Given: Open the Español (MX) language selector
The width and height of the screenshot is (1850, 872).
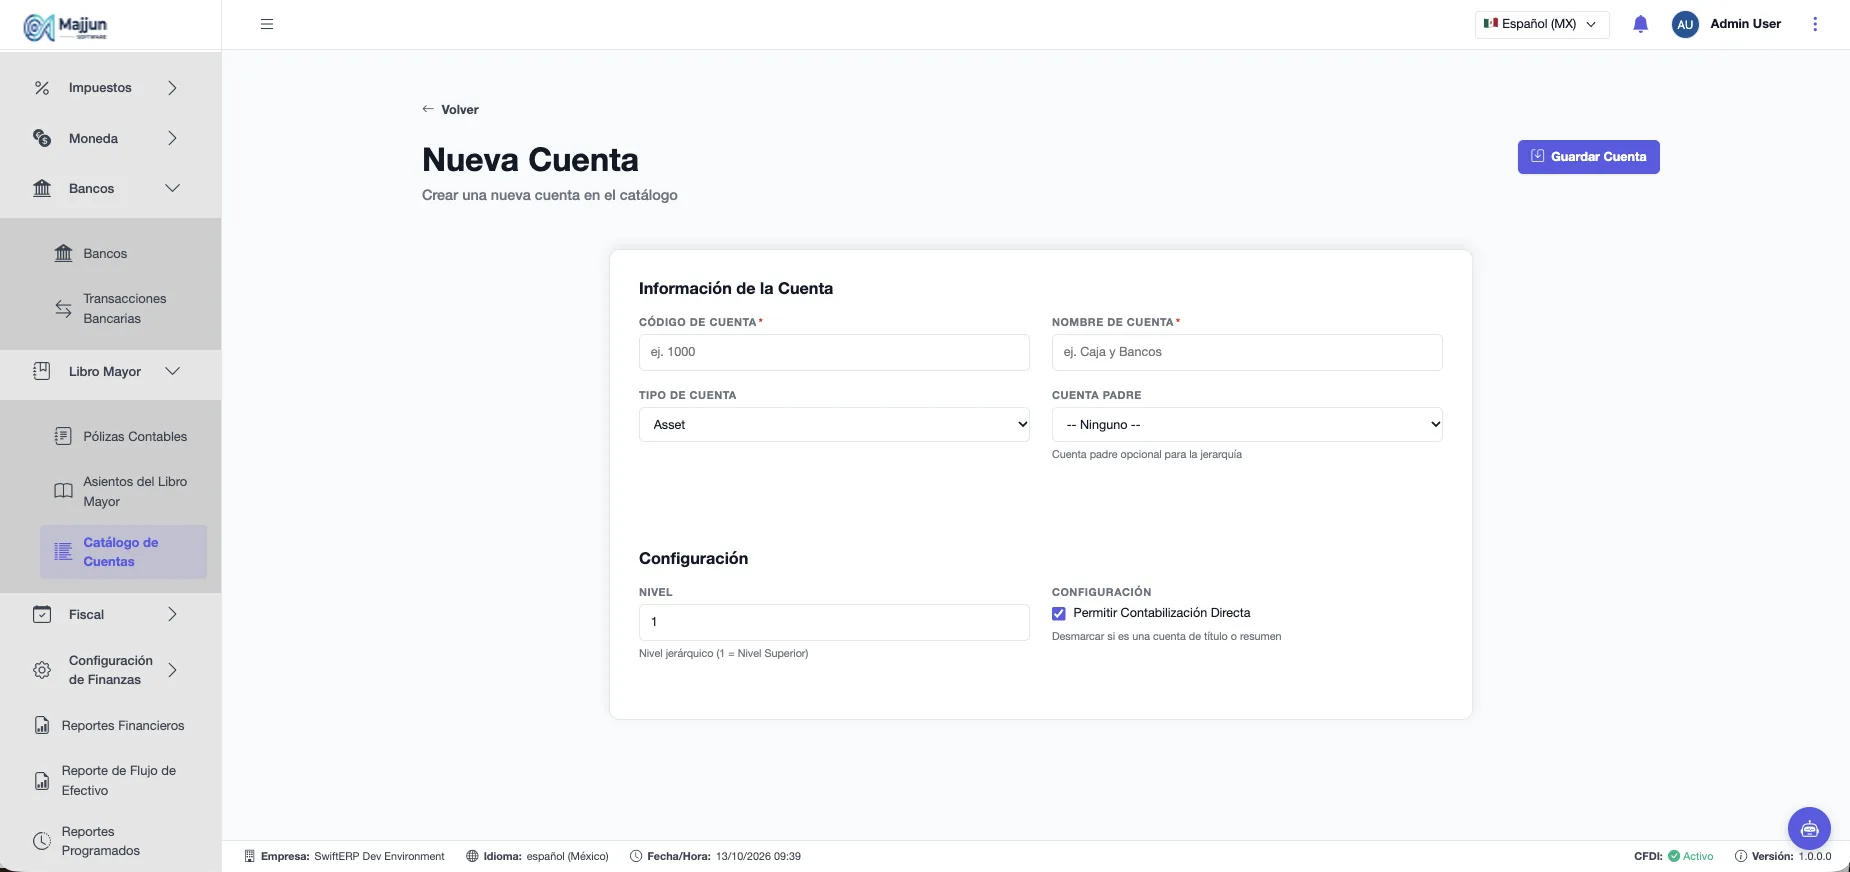Looking at the screenshot, I should [1542, 24].
